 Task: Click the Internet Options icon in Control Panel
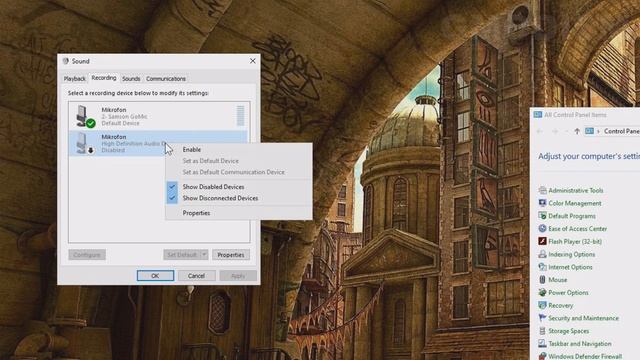pyautogui.click(x=542, y=267)
